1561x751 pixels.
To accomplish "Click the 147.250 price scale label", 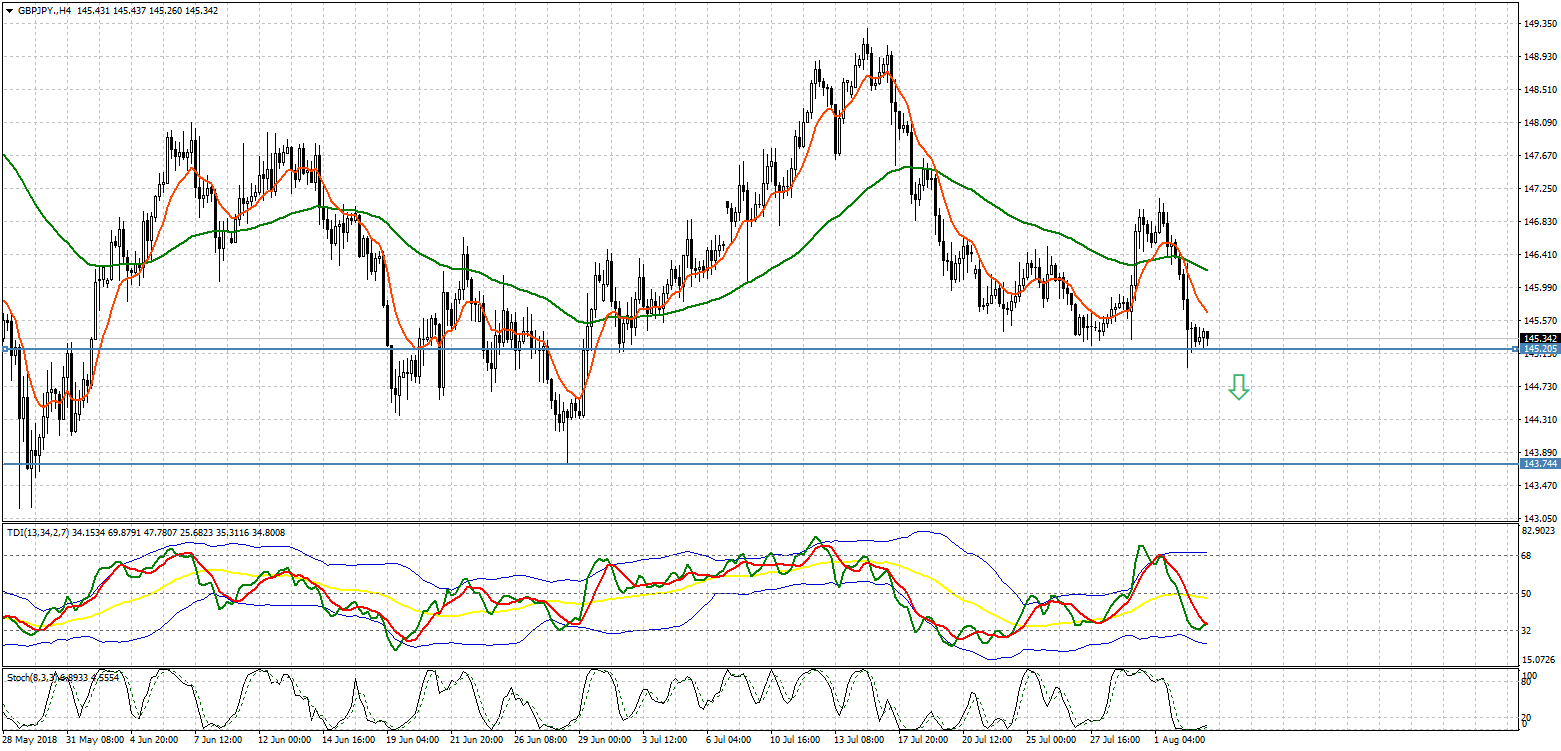I will coord(1539,188).
